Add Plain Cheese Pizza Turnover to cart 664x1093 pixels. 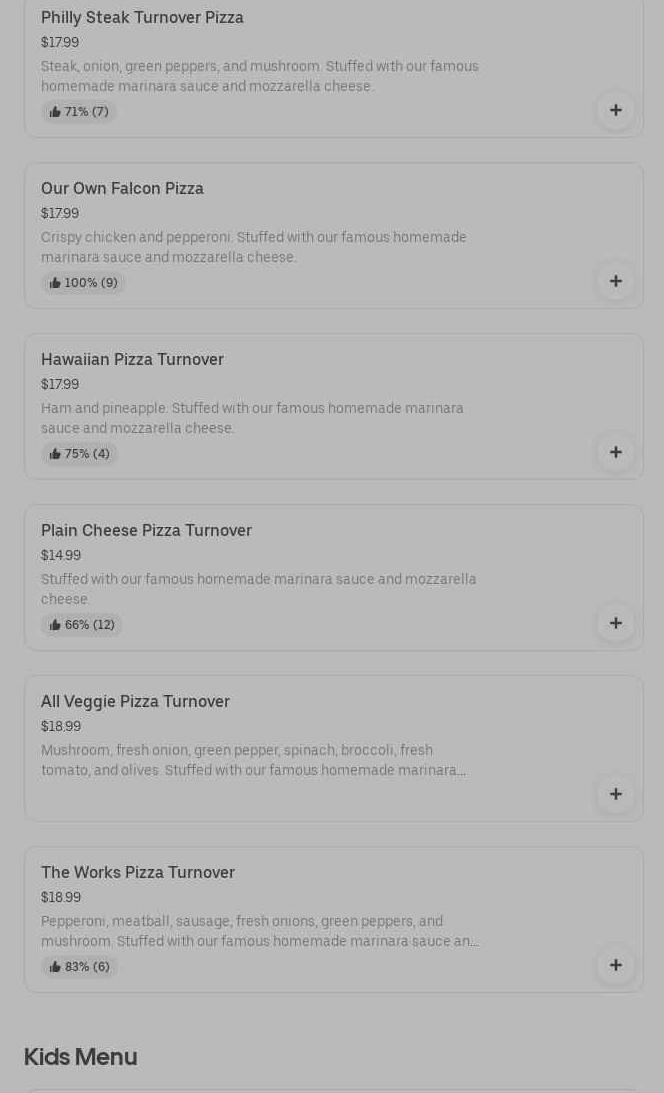click(x=615, y=623)
